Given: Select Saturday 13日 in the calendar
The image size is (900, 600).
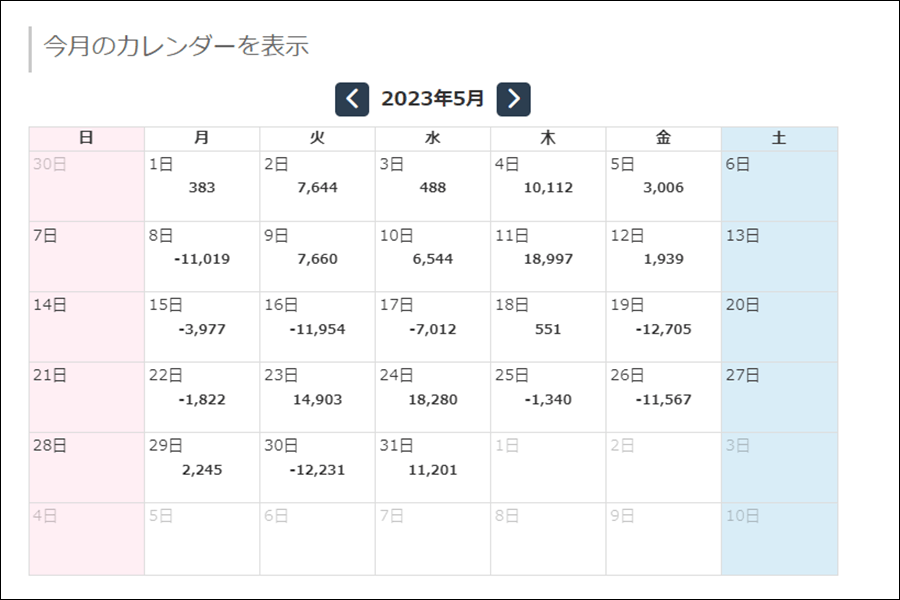Looking at the screenshot, I should (779, 257).
